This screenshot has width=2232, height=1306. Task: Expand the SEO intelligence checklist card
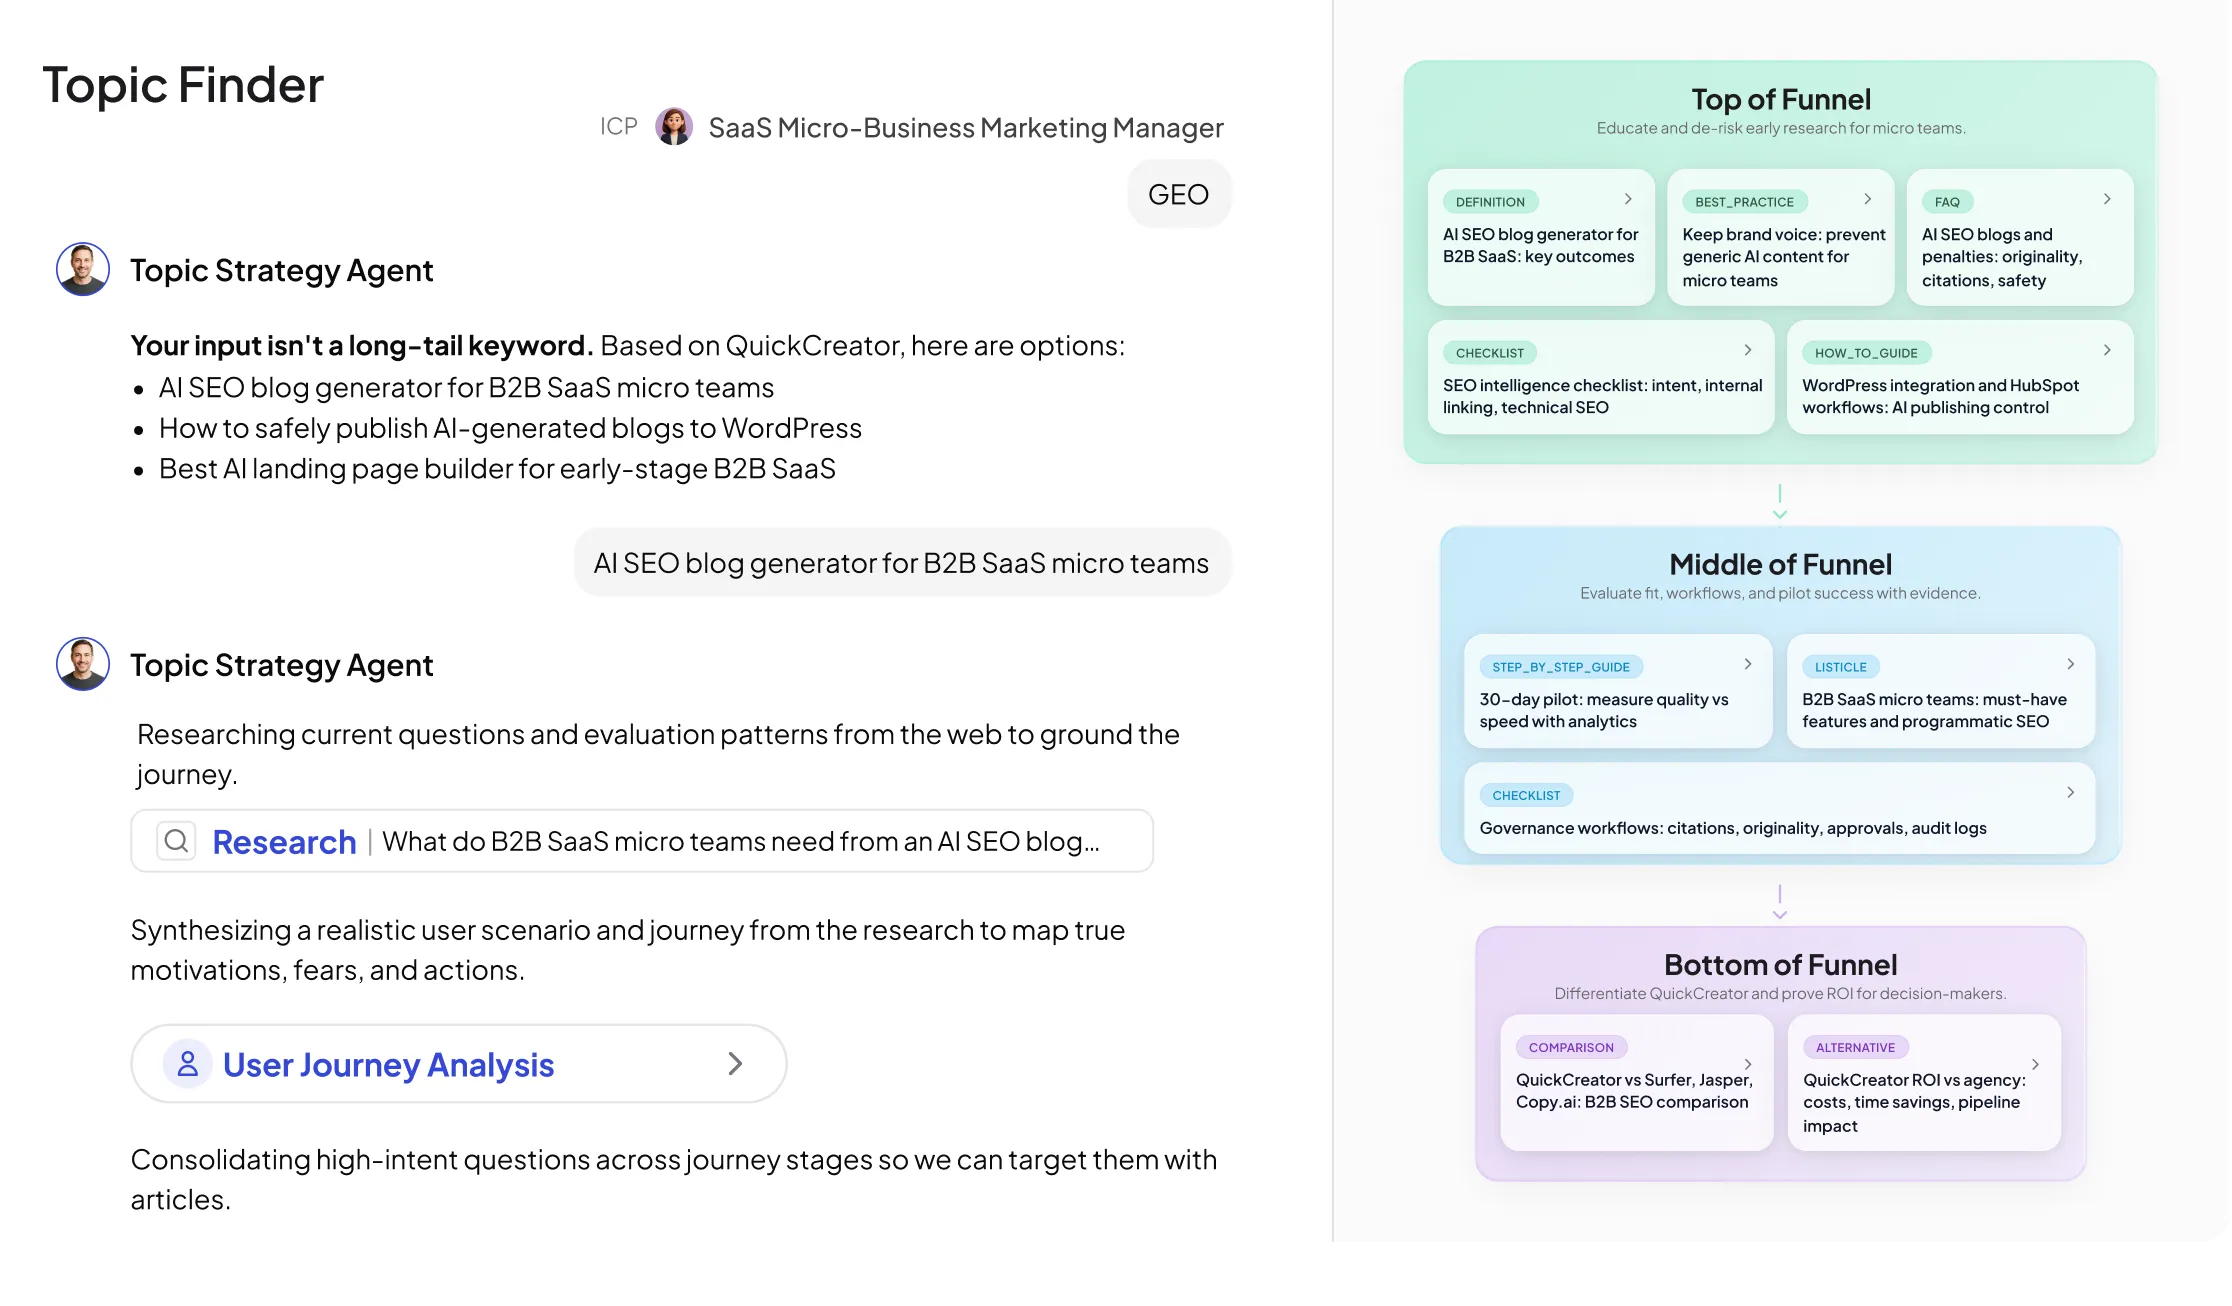click(x=1748, y=349)
